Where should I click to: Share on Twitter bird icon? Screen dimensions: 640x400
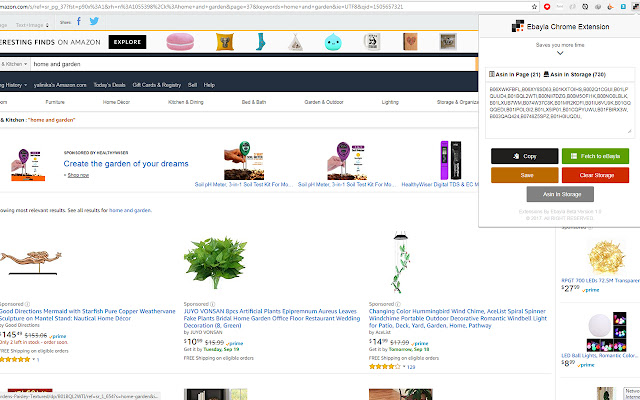(94, 21)
